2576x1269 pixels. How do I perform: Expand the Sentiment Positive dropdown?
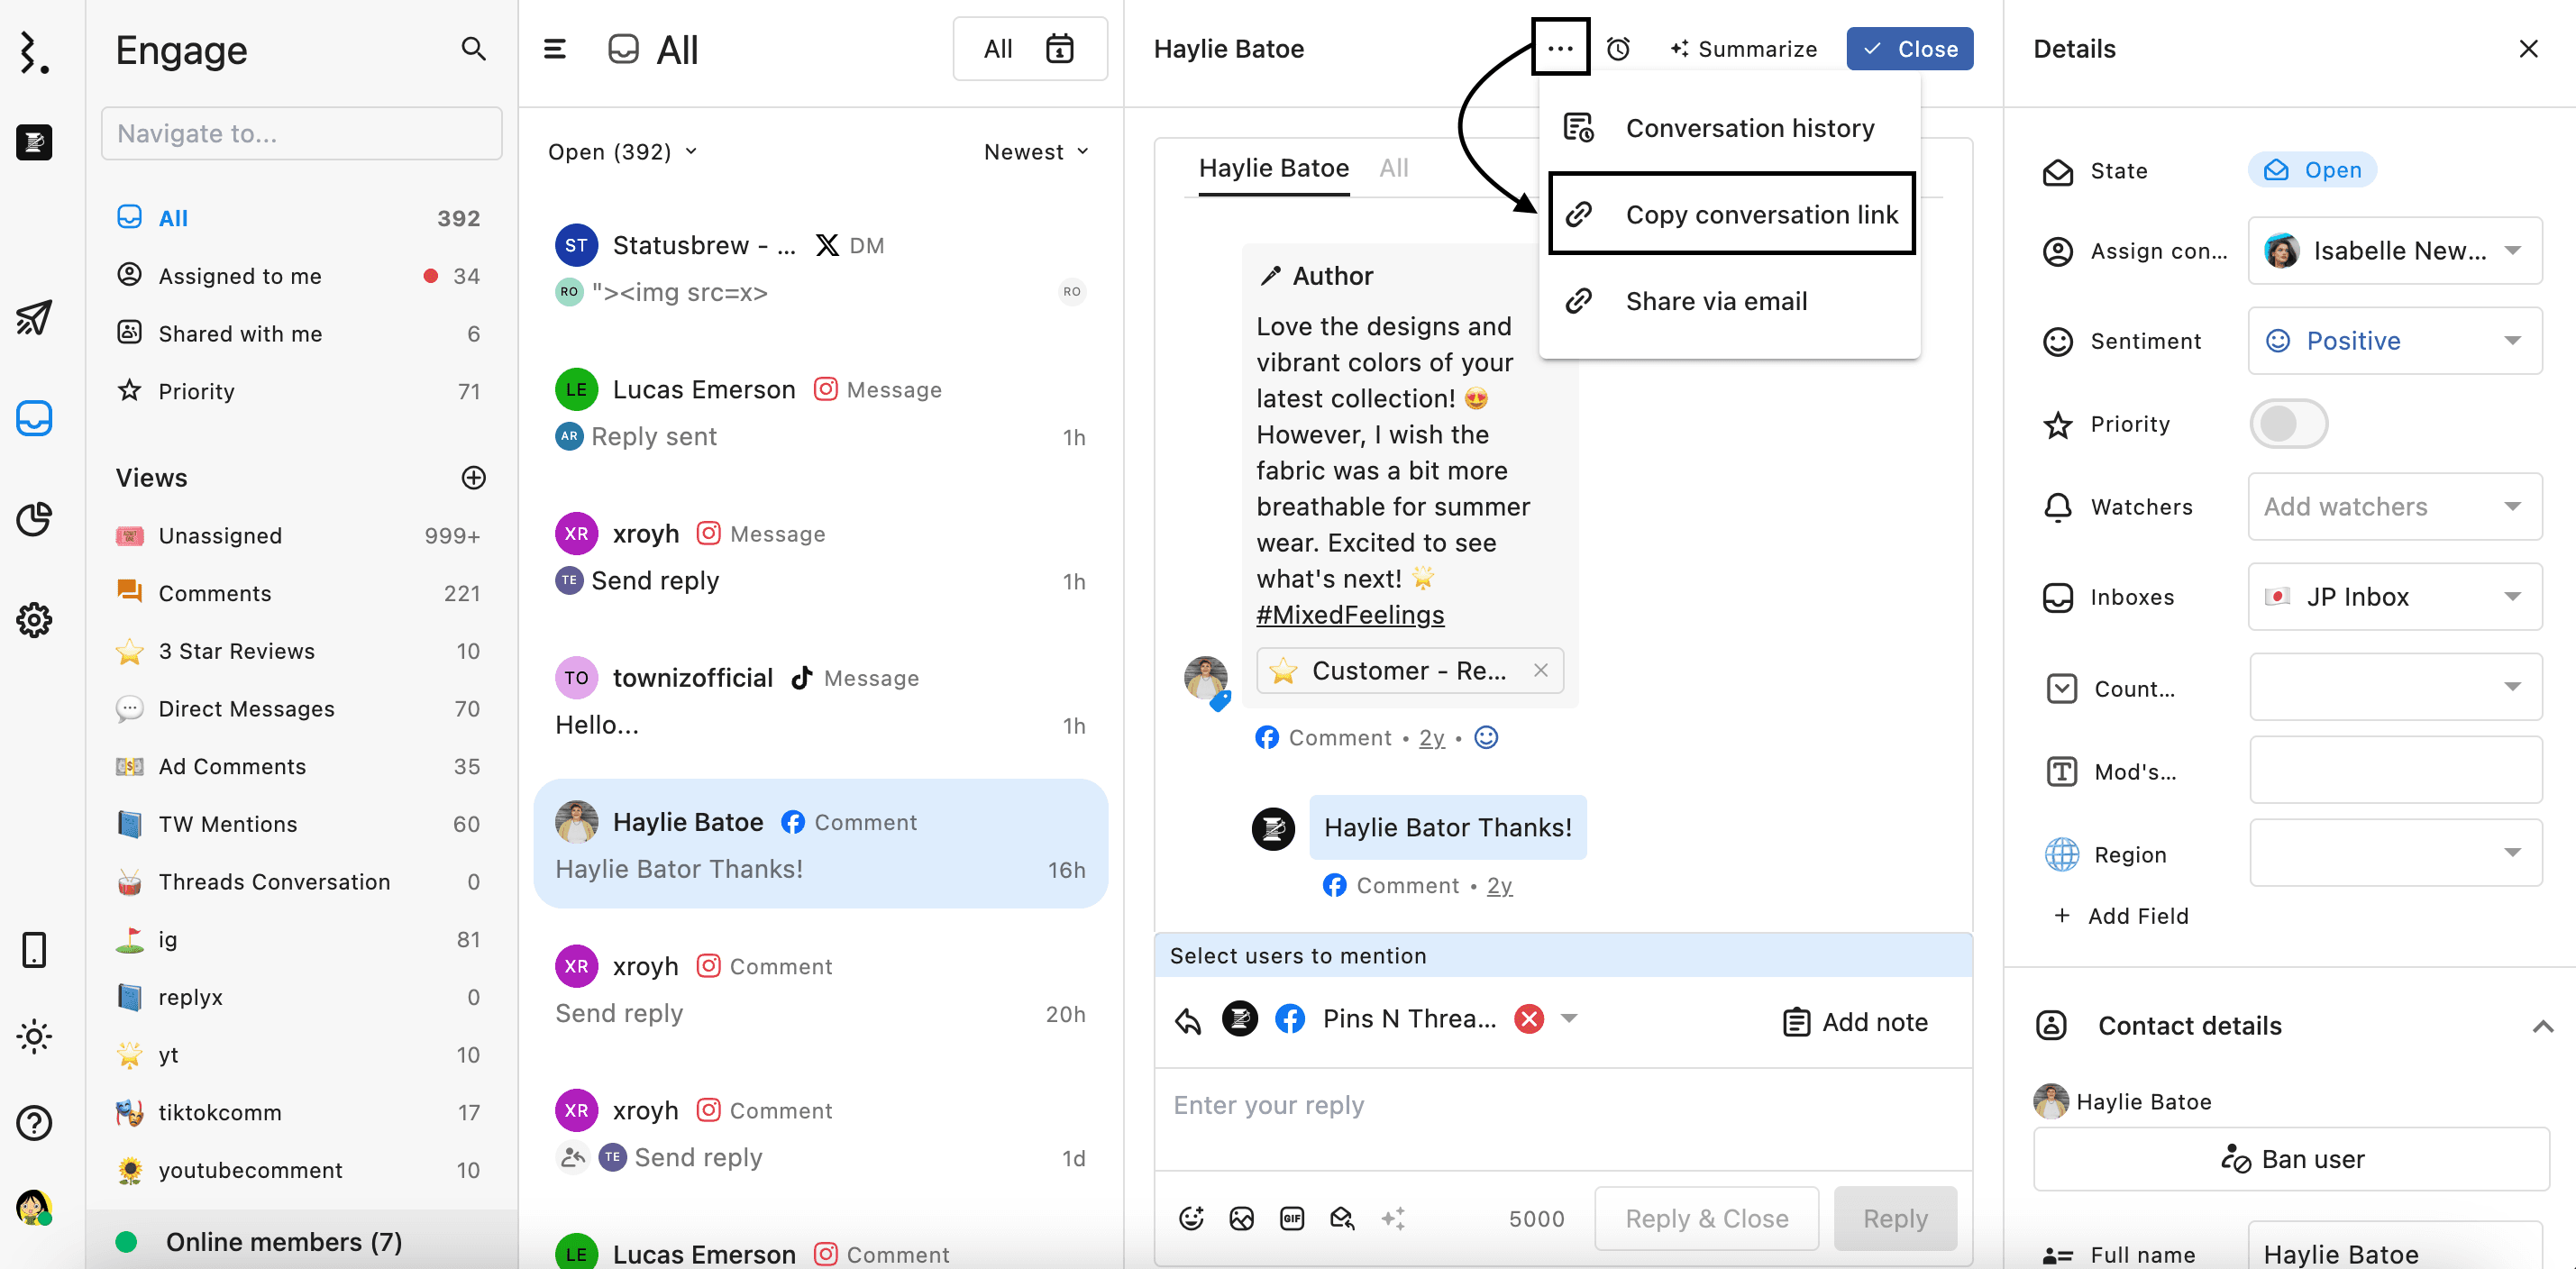click(x=2512, y=341)
